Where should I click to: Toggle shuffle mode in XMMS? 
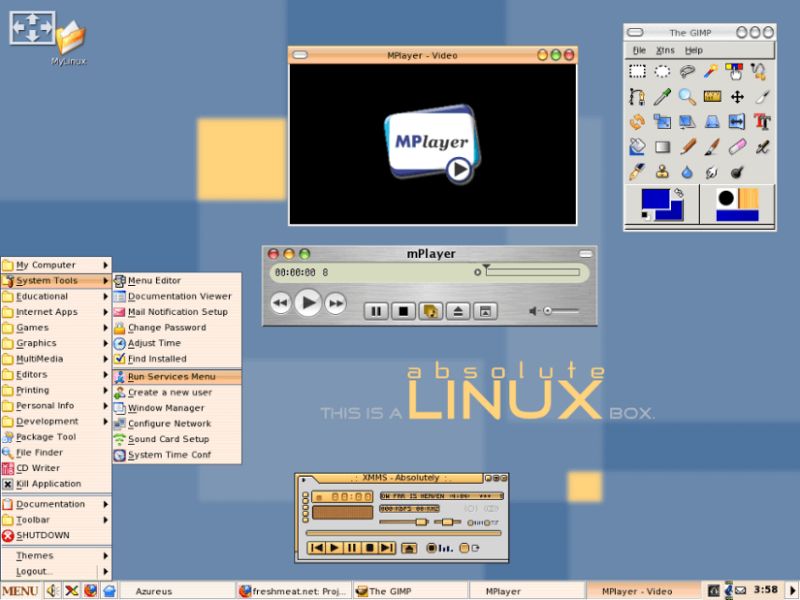470,523
